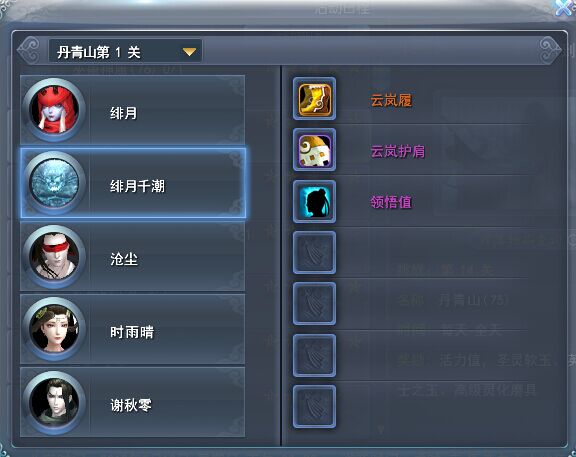This screenshot has height=457, width=576.
Task: Click the yellow dropdown arrow
Action: (189, 52)
